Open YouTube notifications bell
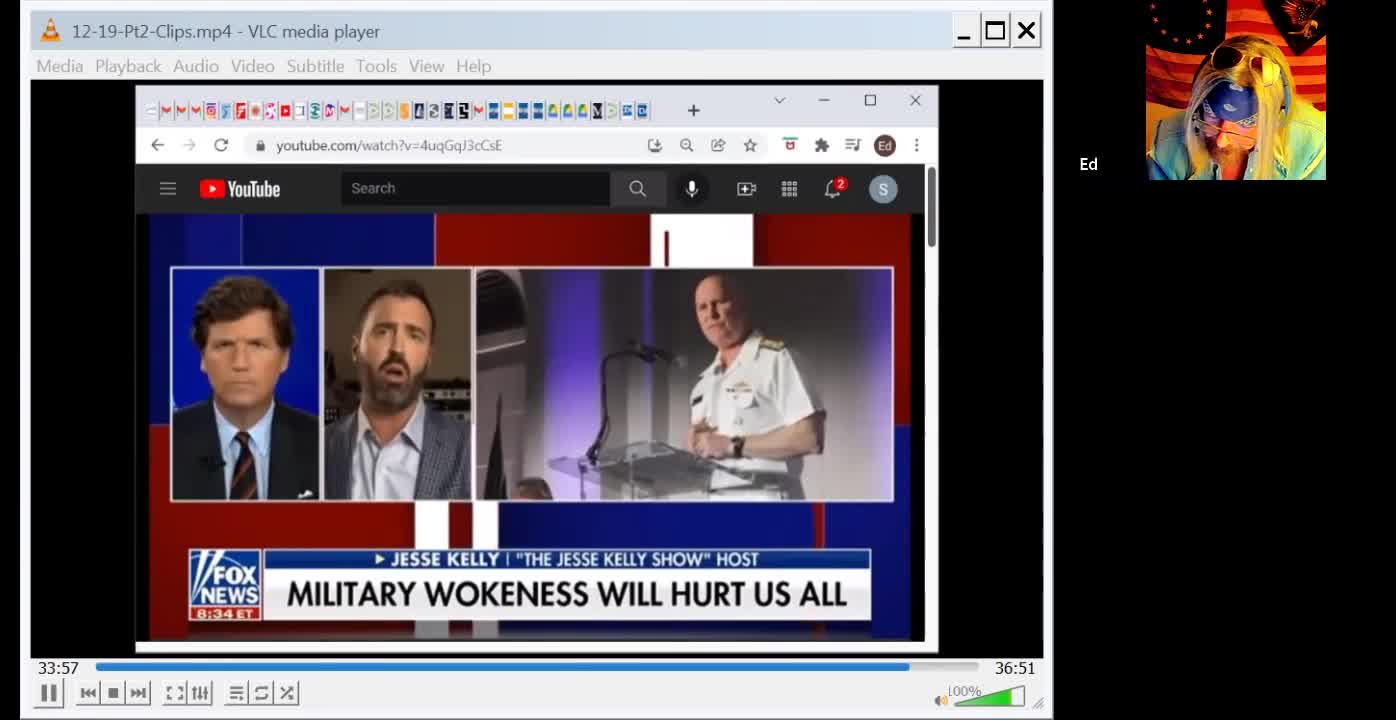1396x720 pixels. pyautogui.click(x=833, y=188)
